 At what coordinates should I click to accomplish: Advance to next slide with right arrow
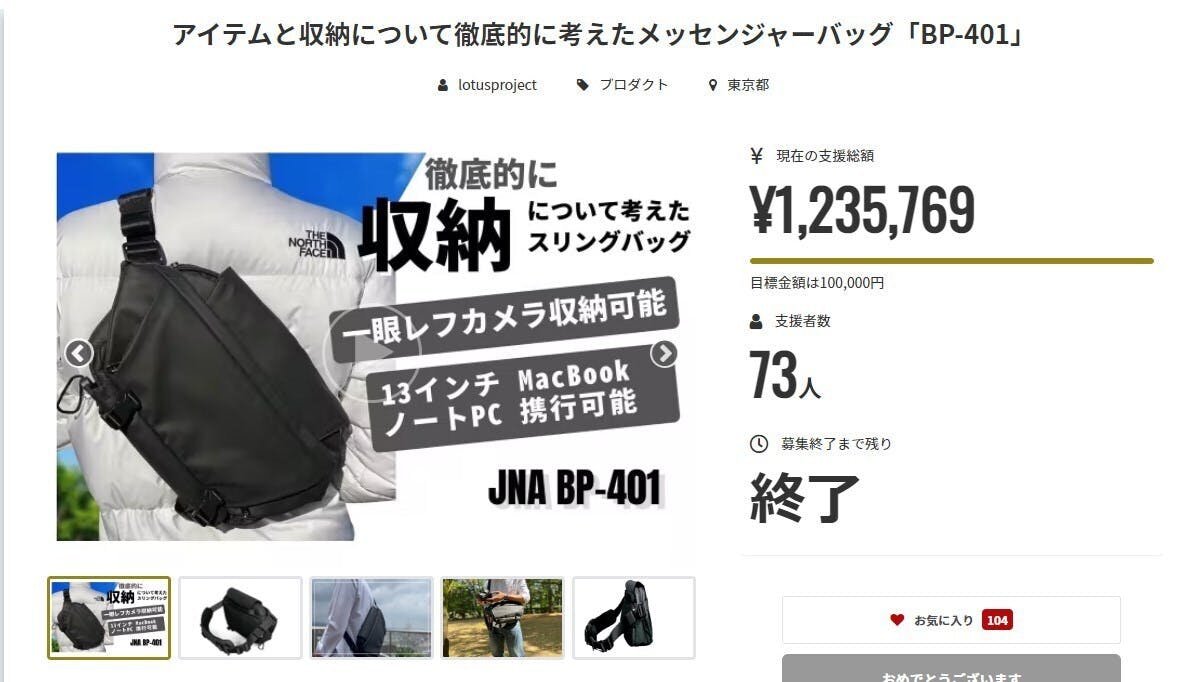[x=664, y=353]
